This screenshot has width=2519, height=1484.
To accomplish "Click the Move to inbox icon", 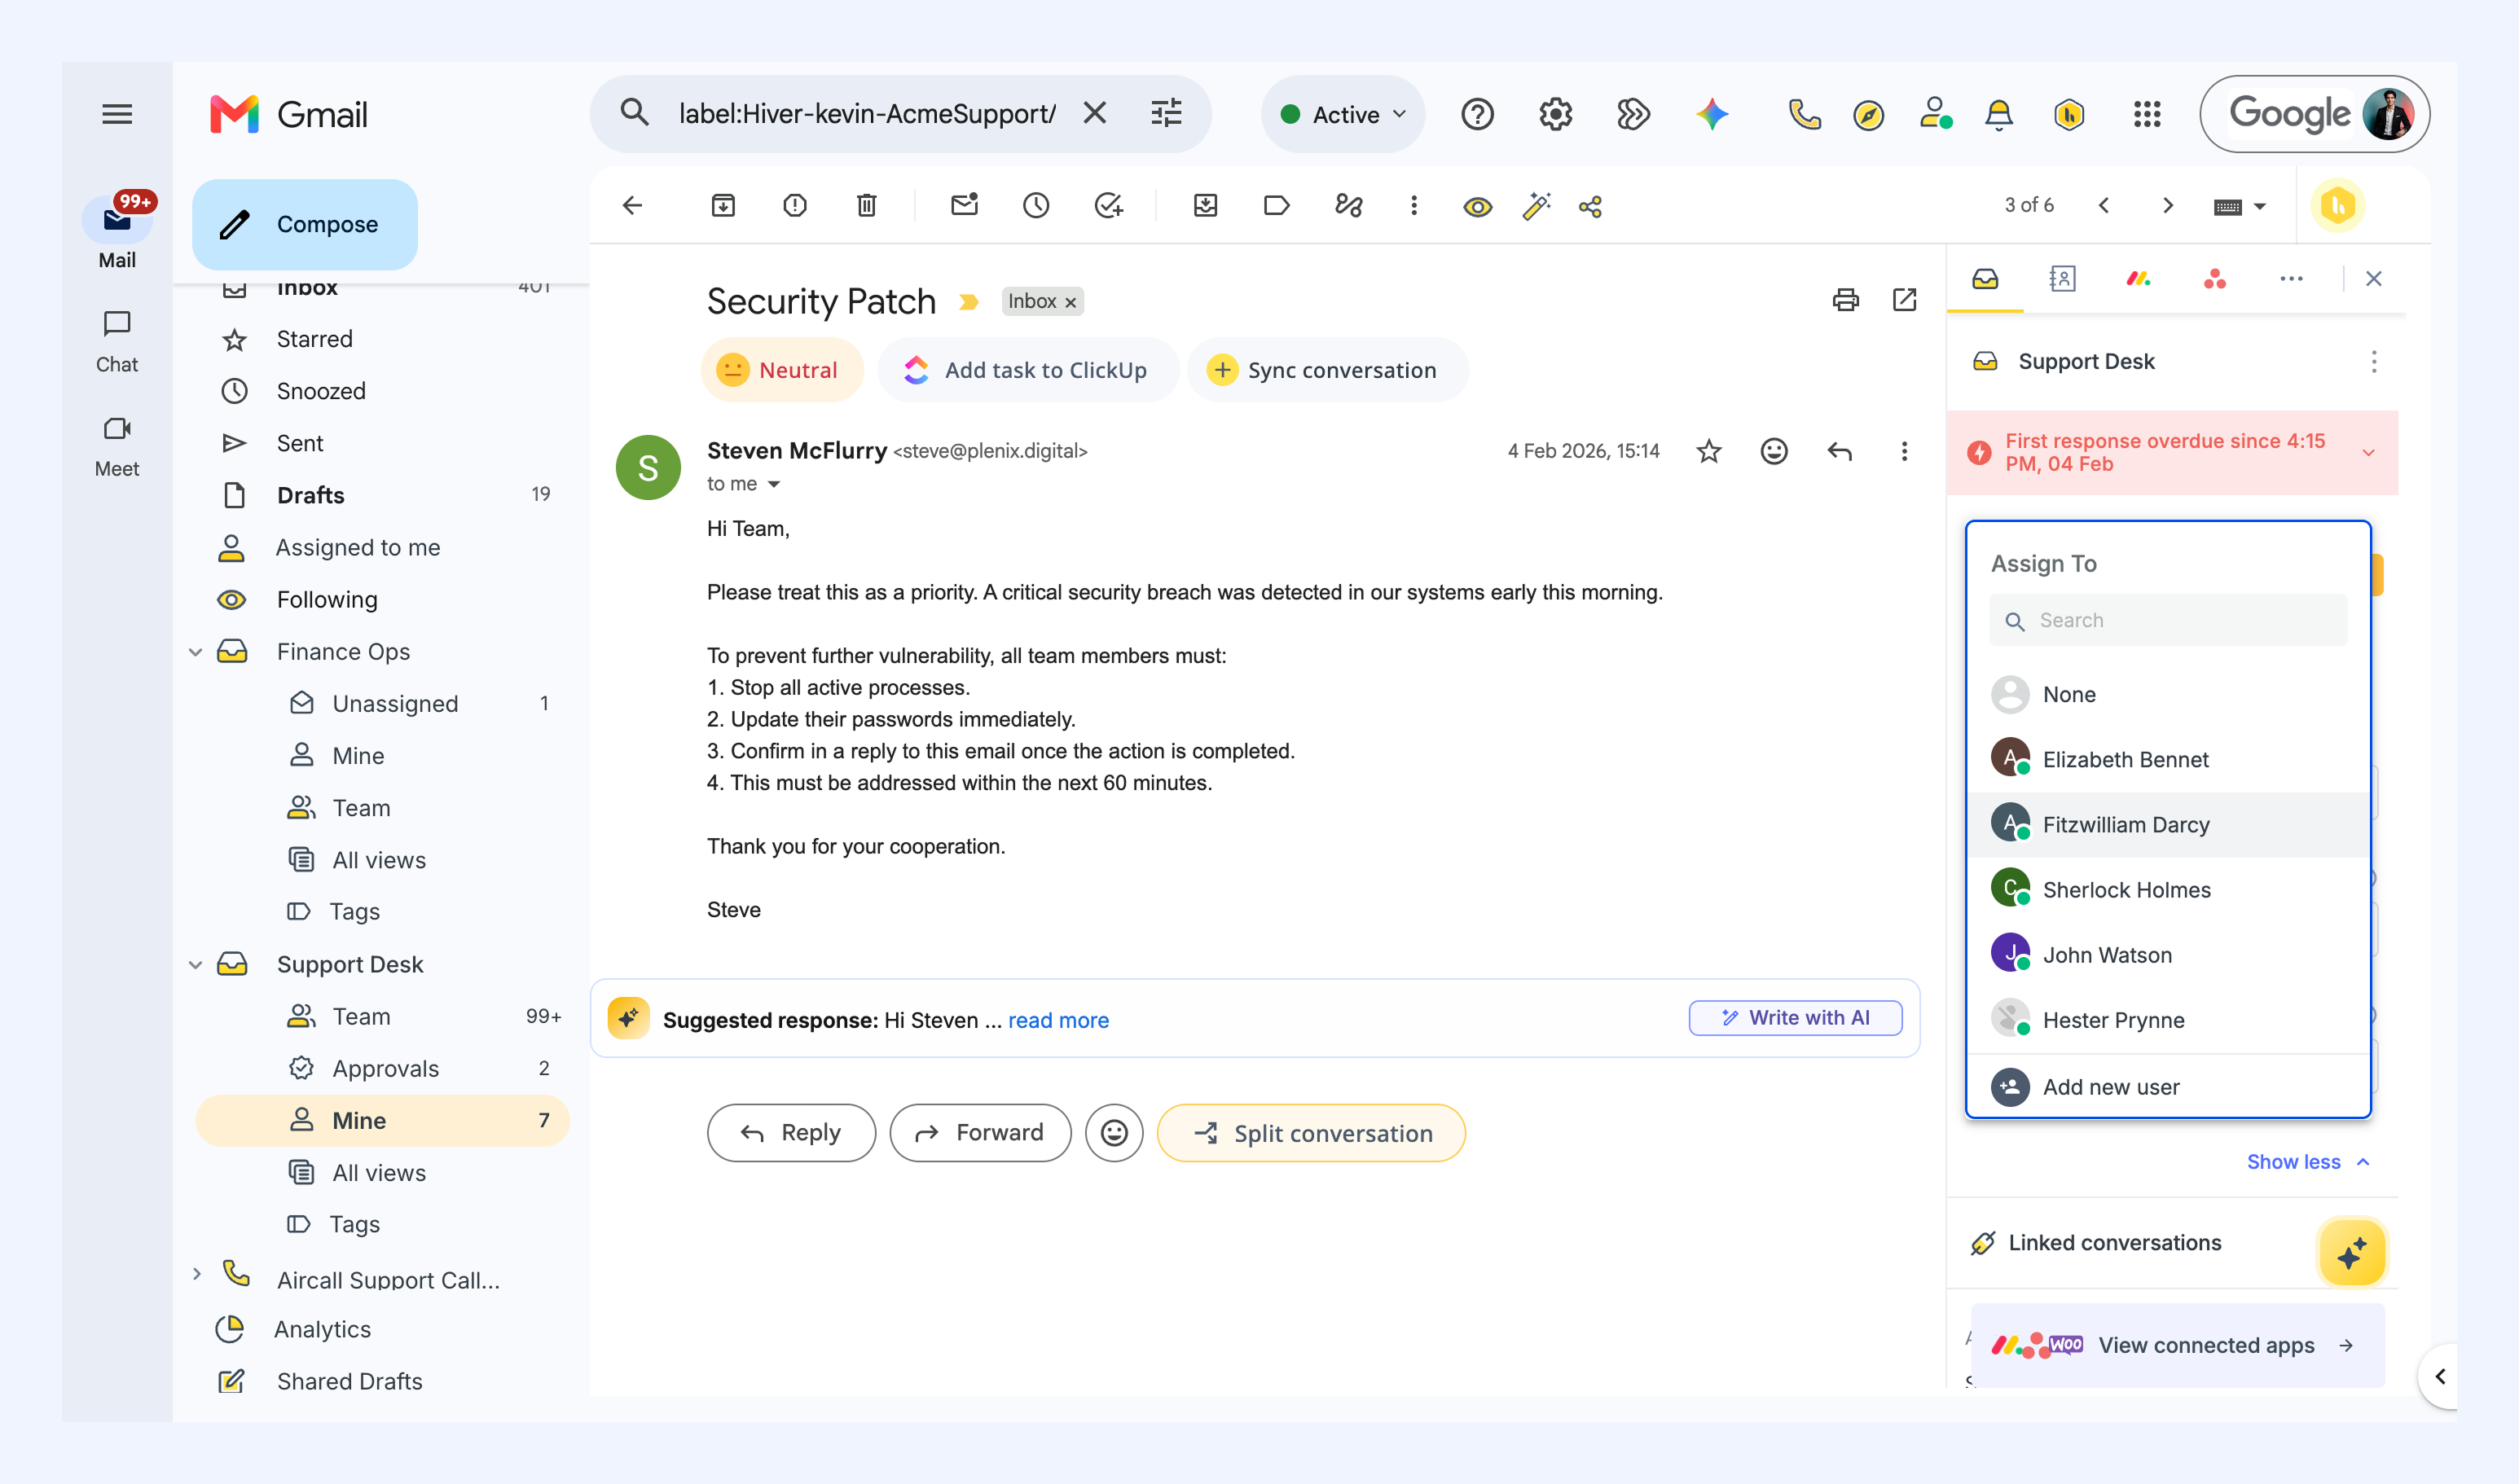I will [x=1205, y=206].
